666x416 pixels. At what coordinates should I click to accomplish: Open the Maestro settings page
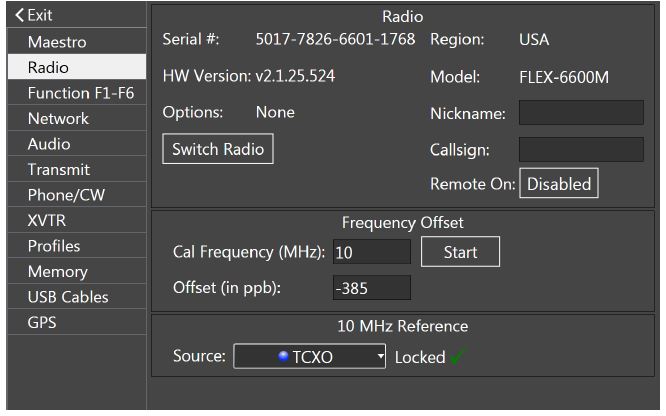coord(77,42)
